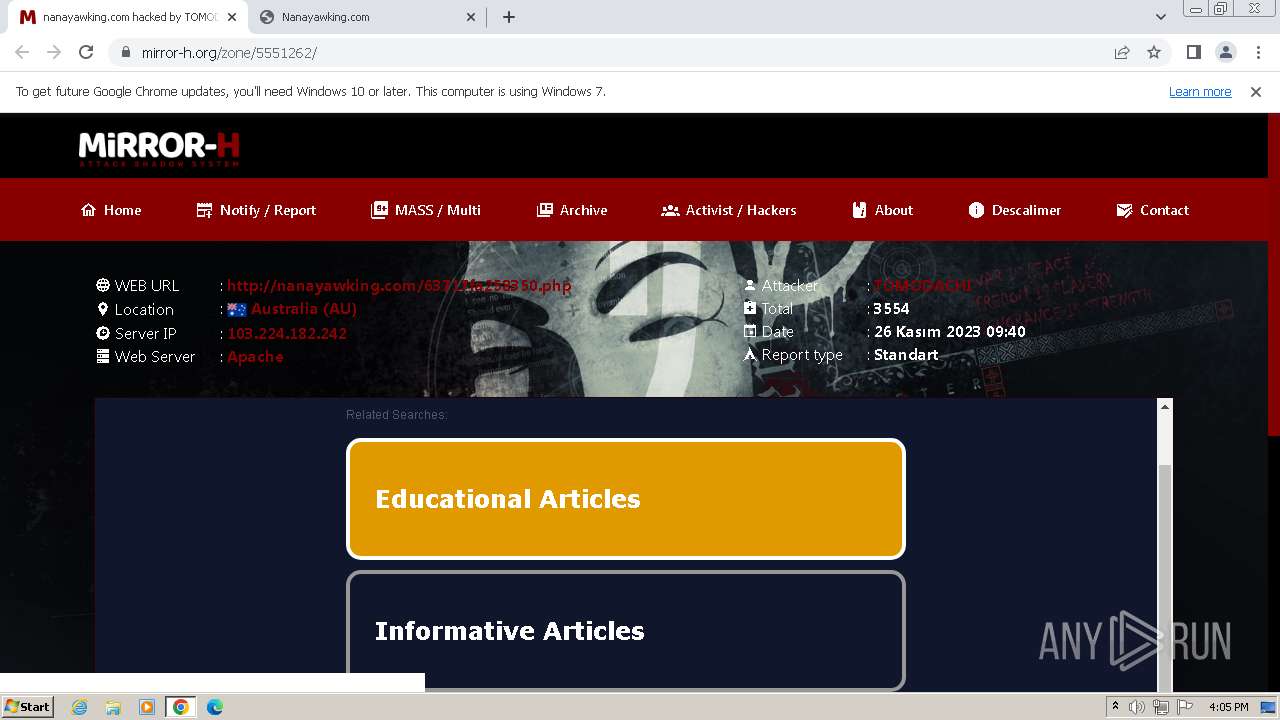
Task: Click the Descalimer info icon
Action: [x=976, y=210]
